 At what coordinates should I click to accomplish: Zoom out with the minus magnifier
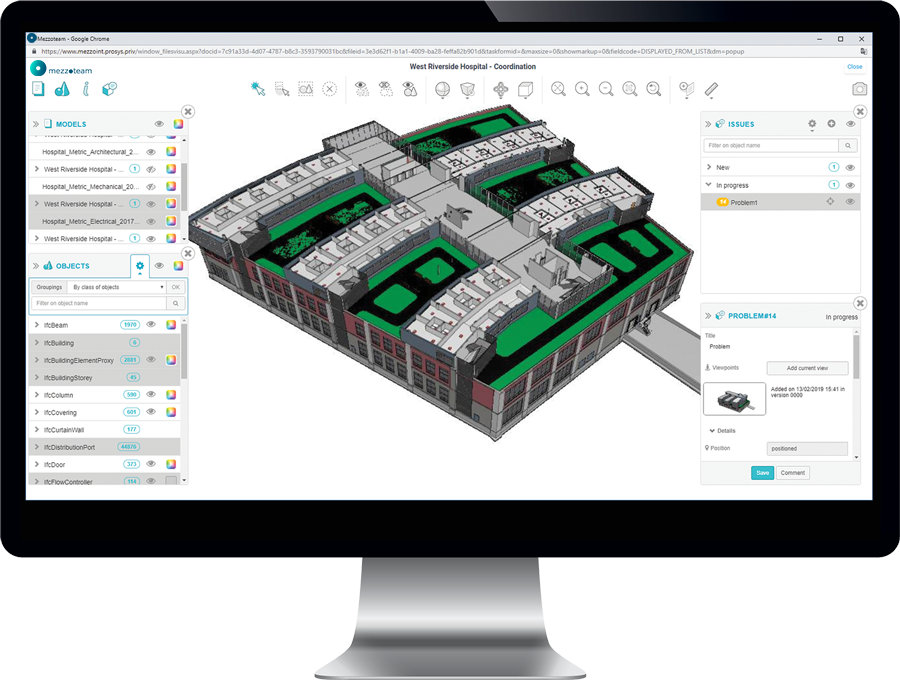coord(606,89)
